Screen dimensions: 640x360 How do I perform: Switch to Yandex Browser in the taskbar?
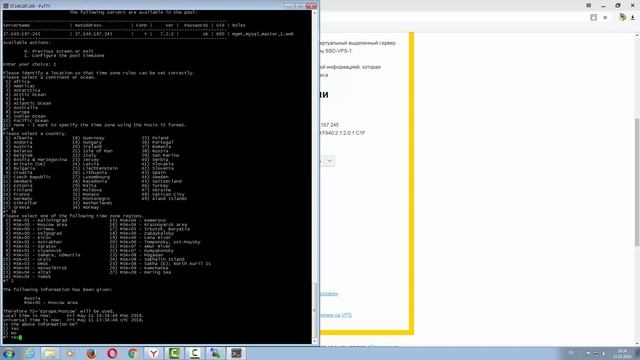click(153, 353)
